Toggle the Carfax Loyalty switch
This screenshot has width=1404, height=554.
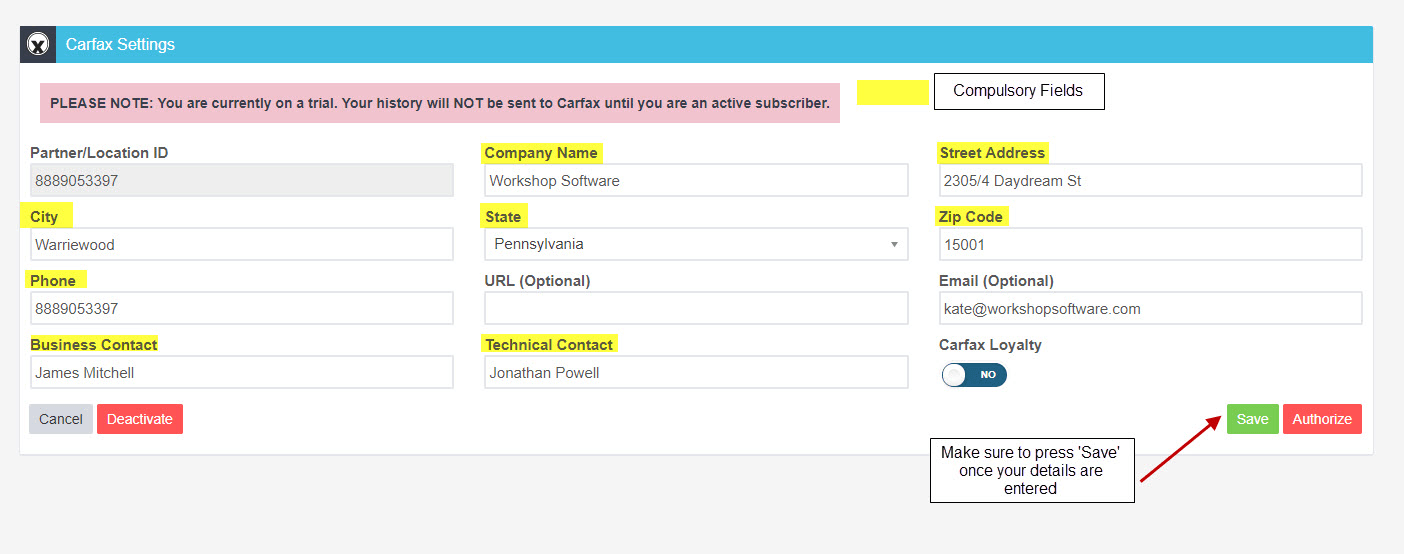click(974, 374)
